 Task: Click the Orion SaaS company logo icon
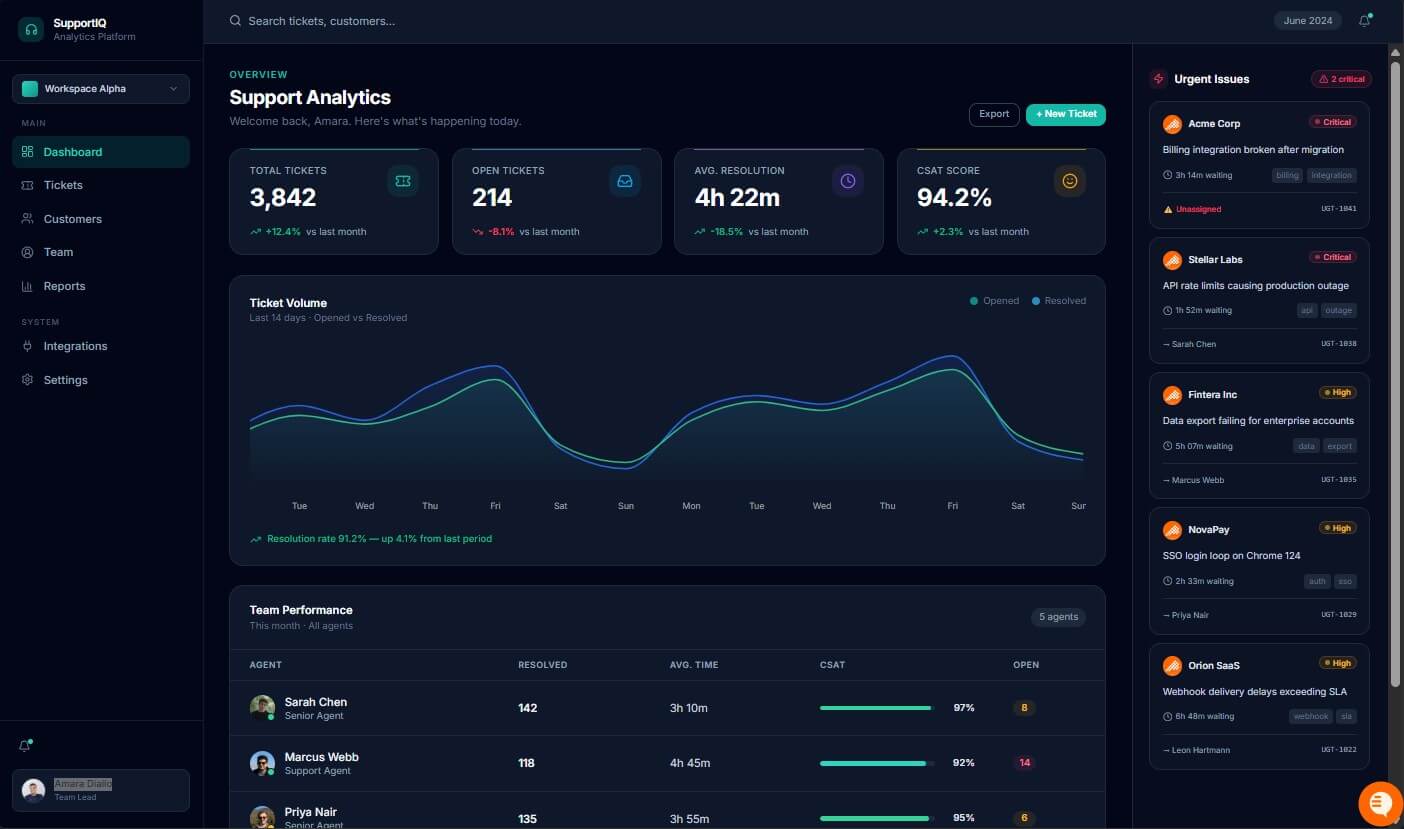click(x=1172, y=666)
